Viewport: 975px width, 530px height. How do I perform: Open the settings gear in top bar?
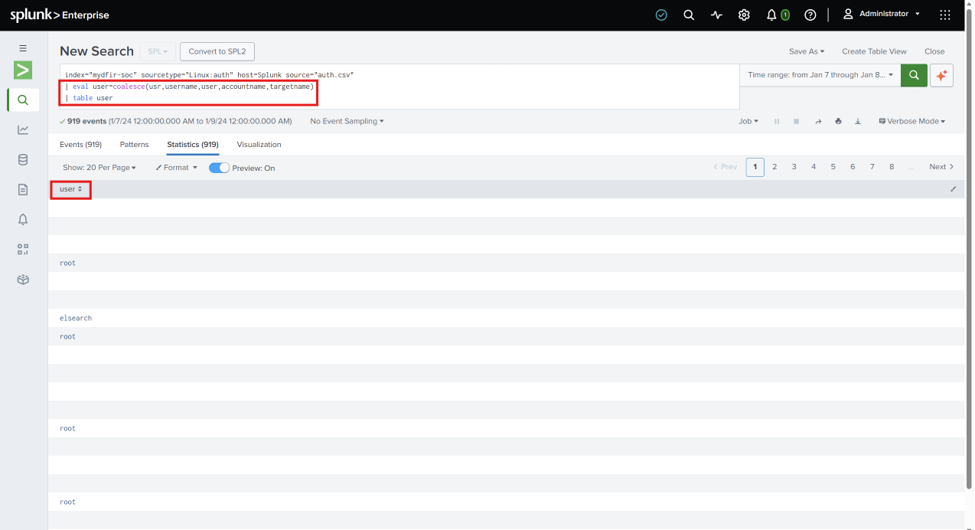(744, 15)
